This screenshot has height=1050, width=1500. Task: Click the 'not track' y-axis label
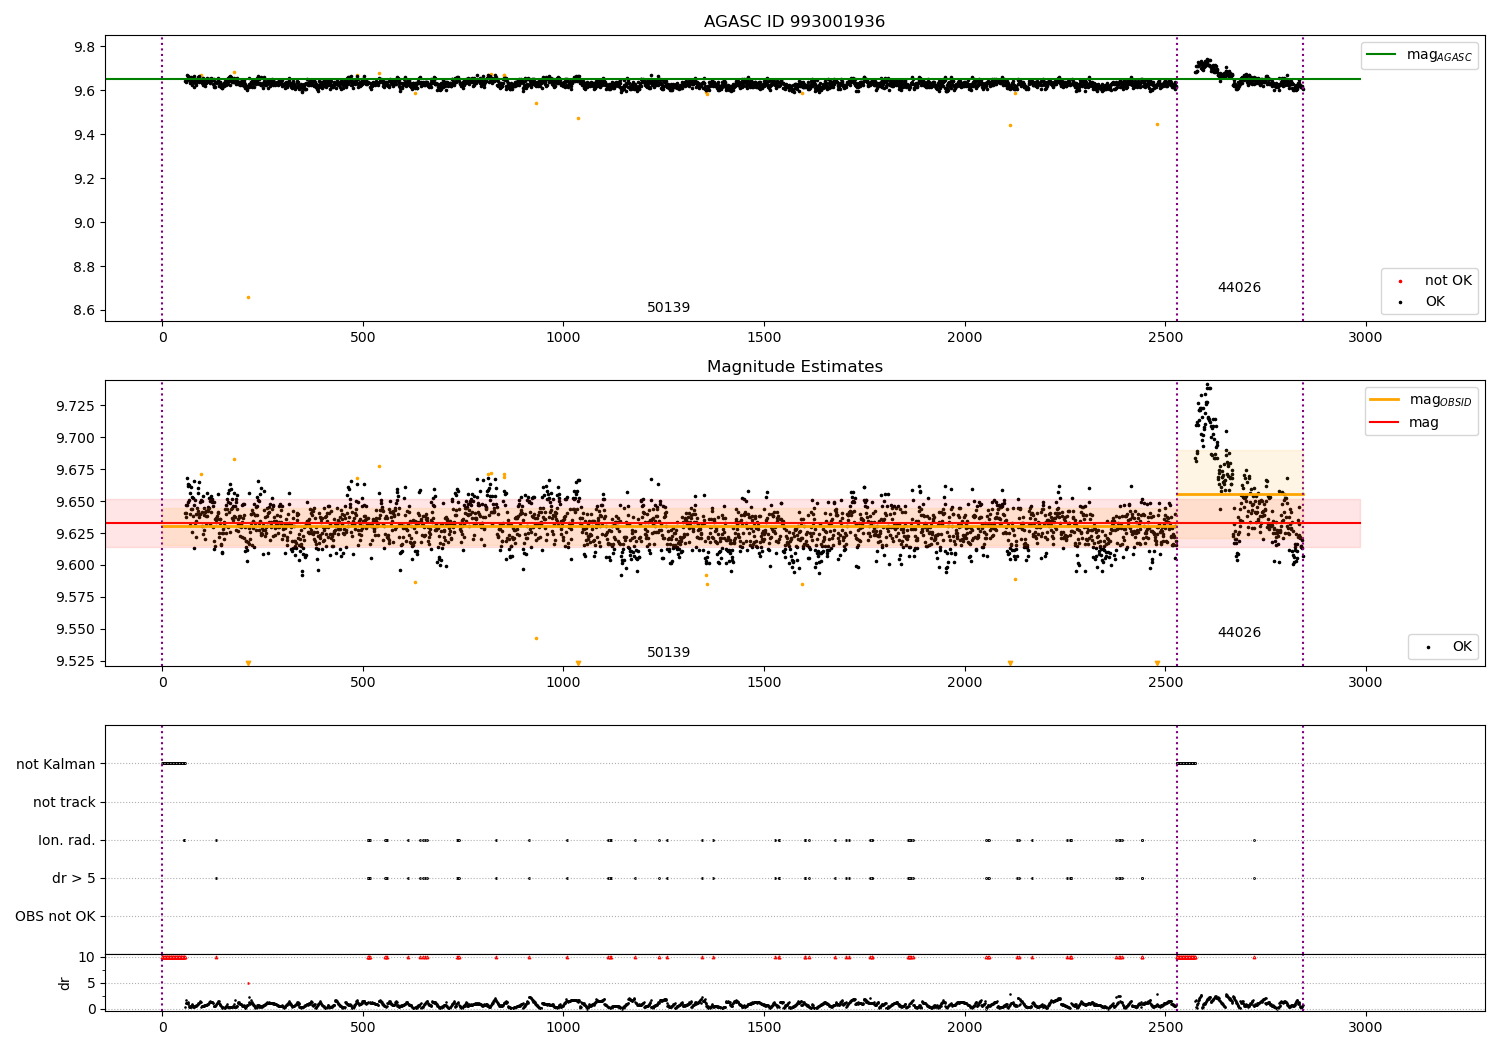point(64,802)
